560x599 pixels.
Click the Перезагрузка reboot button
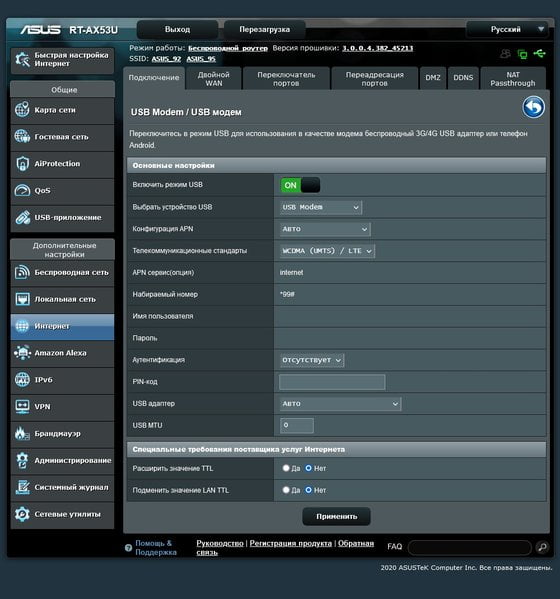(264, 29)
